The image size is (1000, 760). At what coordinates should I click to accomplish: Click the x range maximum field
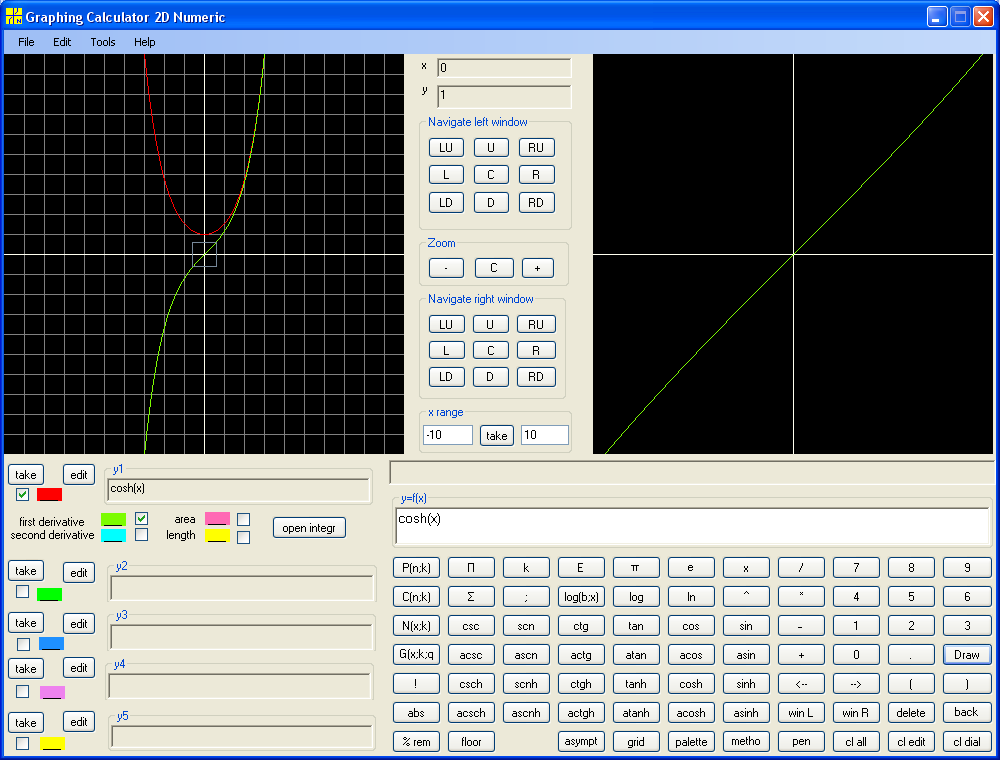coord(545,435)
